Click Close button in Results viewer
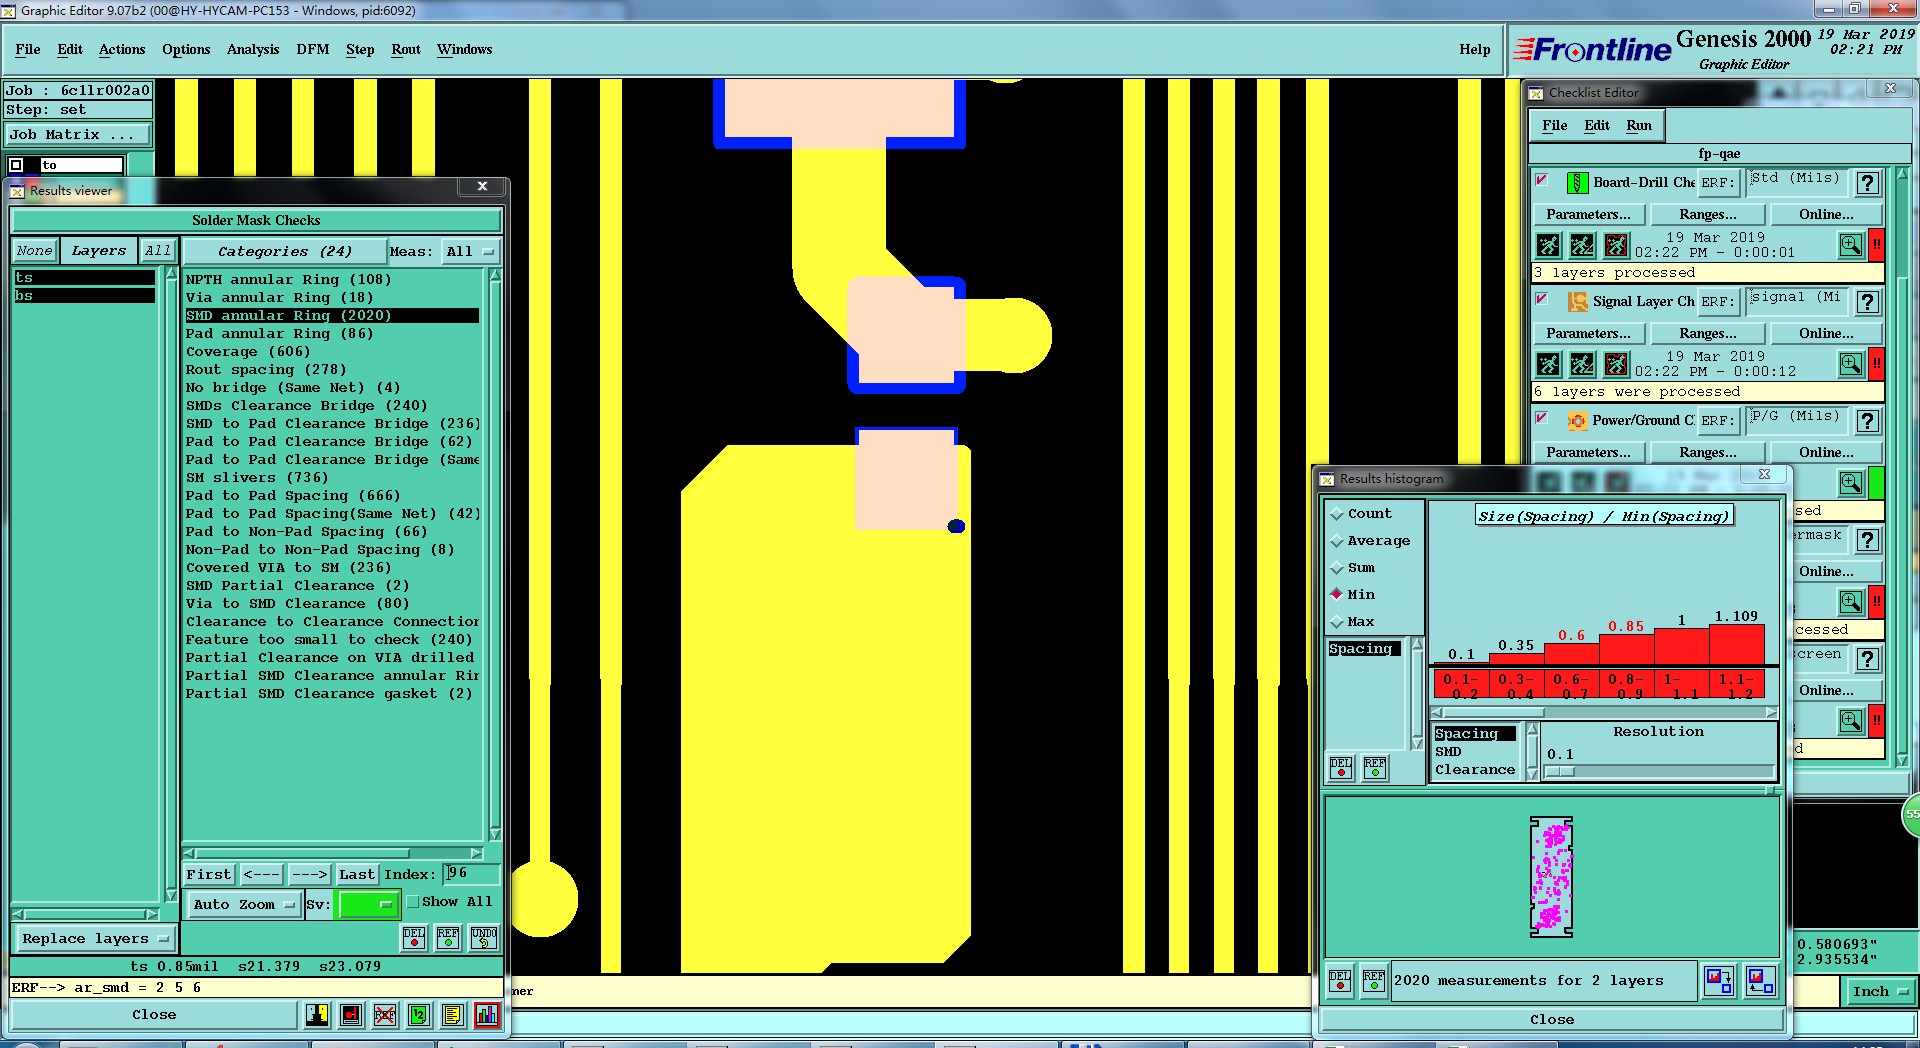This screenshot has height=1048, width=1920. click(x=154, y=1015)
